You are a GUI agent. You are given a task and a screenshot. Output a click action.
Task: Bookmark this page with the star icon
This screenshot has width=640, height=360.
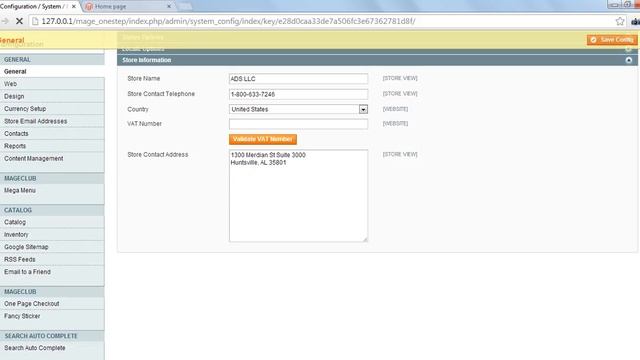coord(620,21)
